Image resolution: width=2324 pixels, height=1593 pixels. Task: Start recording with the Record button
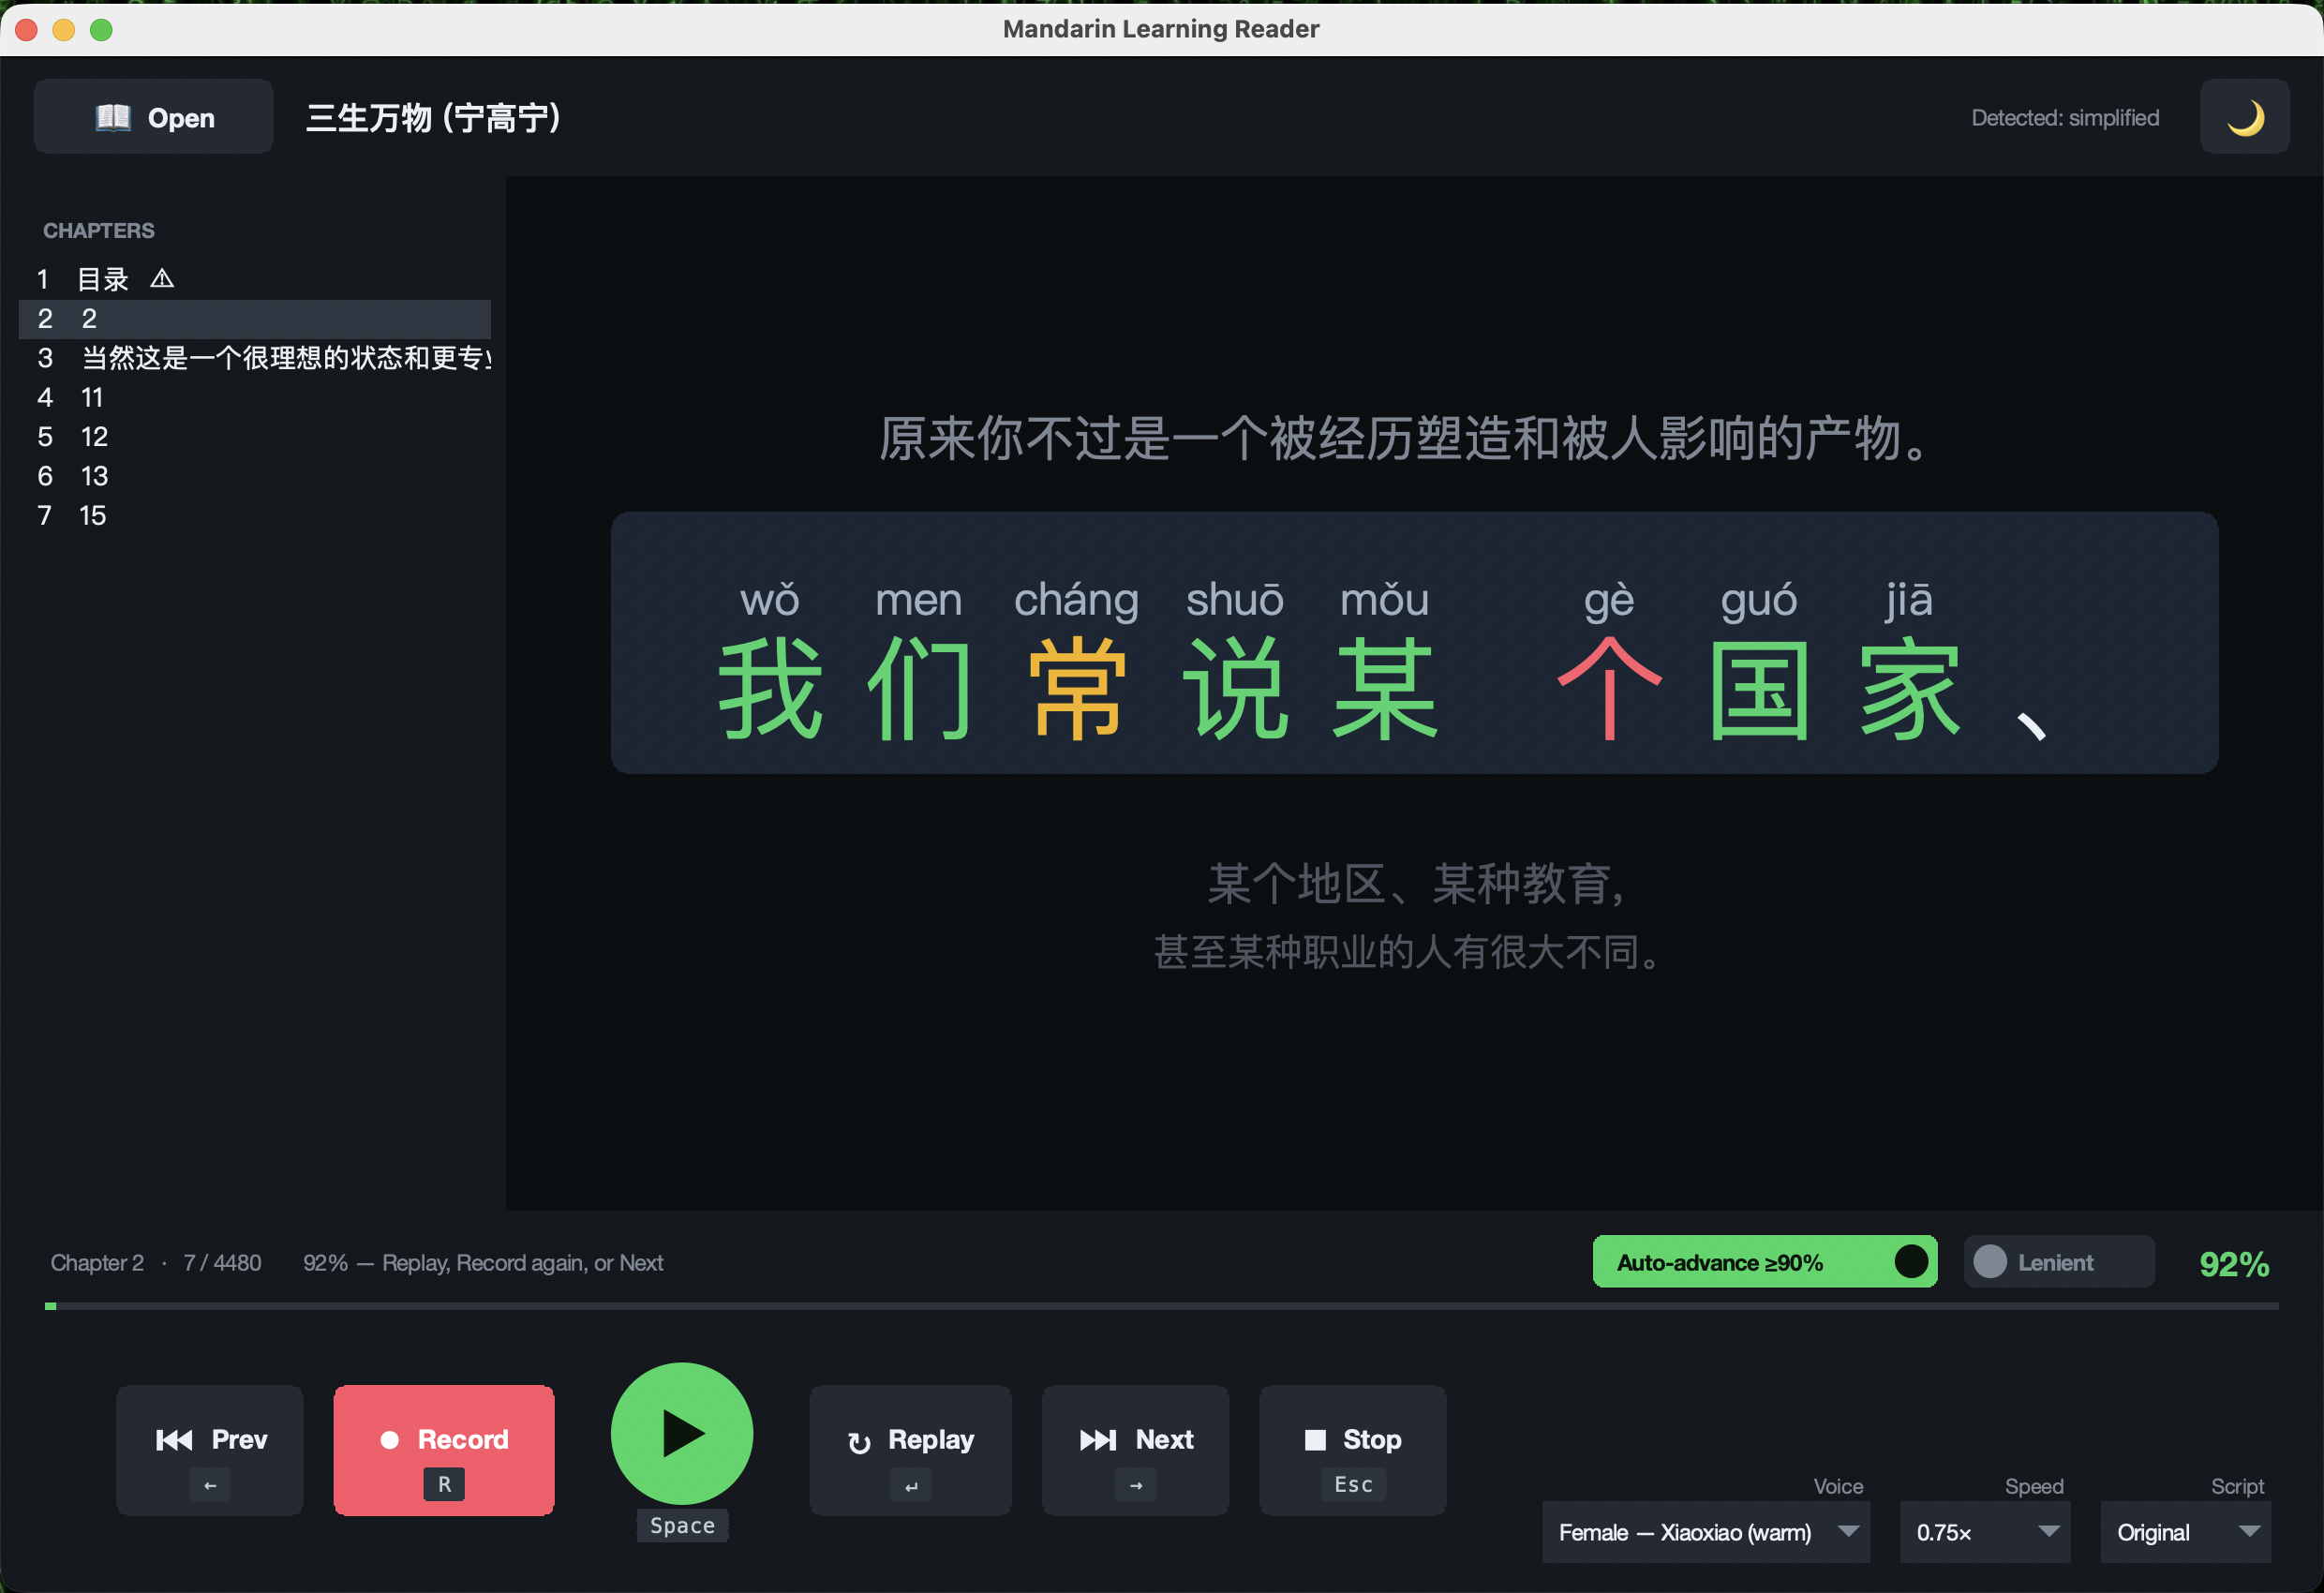pos(444,1450)
